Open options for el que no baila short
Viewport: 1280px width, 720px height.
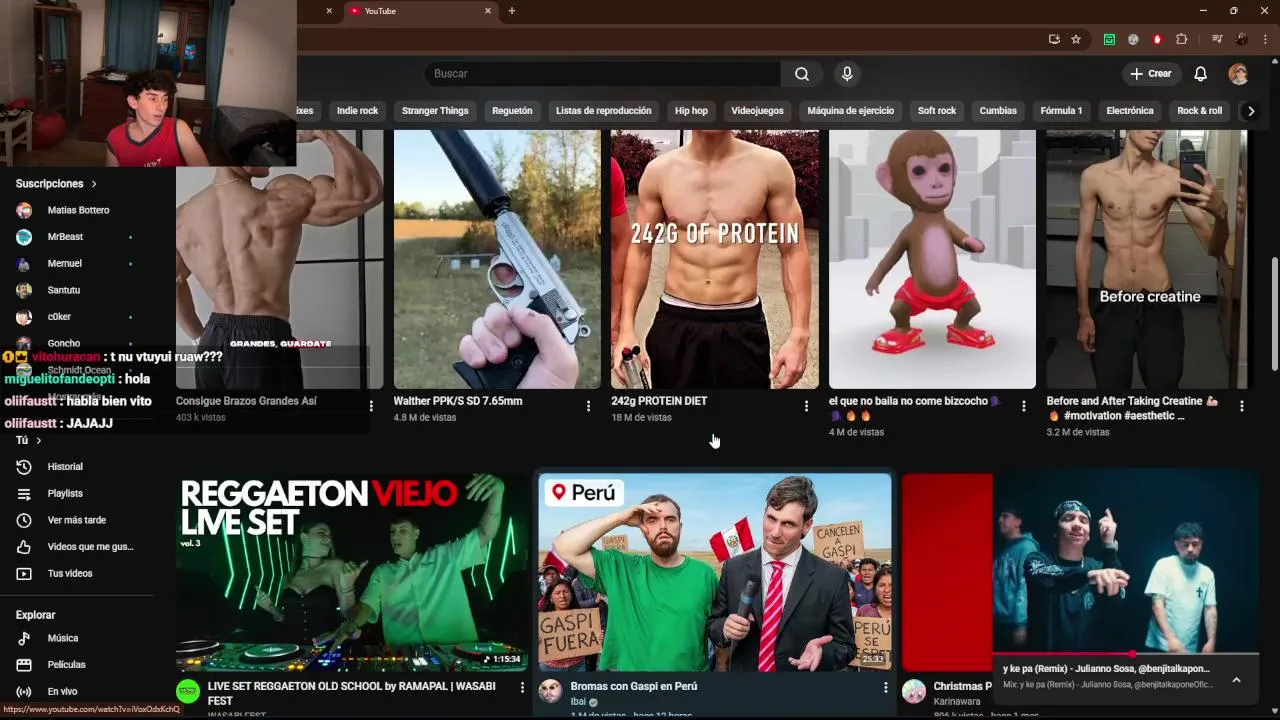1023,406
